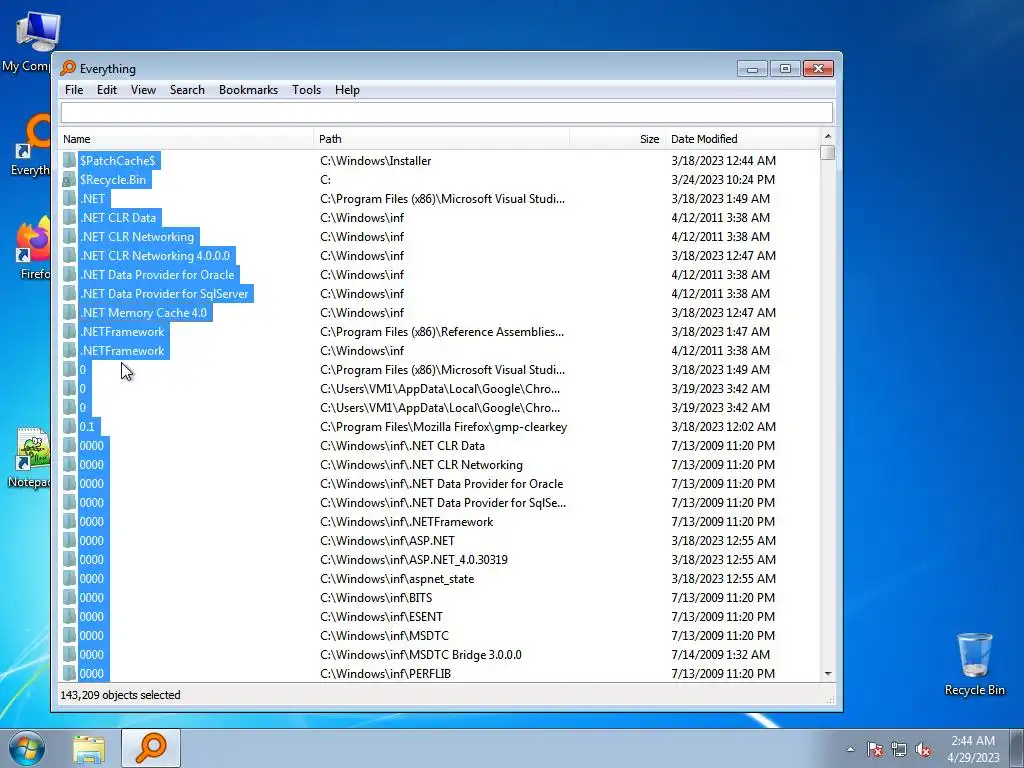Click path C:\Windows\inf\.NETFramework
The height and width of the screenshot is (768, 1024).
(406, 522)
